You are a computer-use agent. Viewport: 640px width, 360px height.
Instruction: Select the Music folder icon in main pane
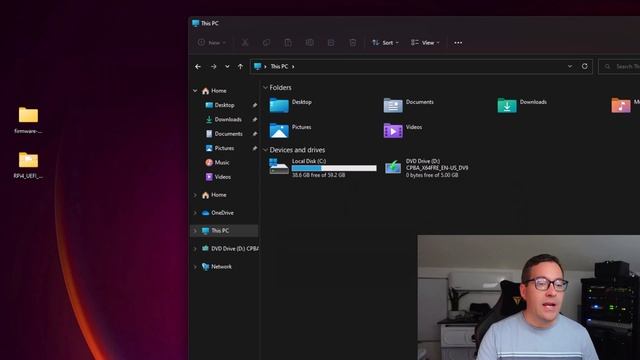621,105
